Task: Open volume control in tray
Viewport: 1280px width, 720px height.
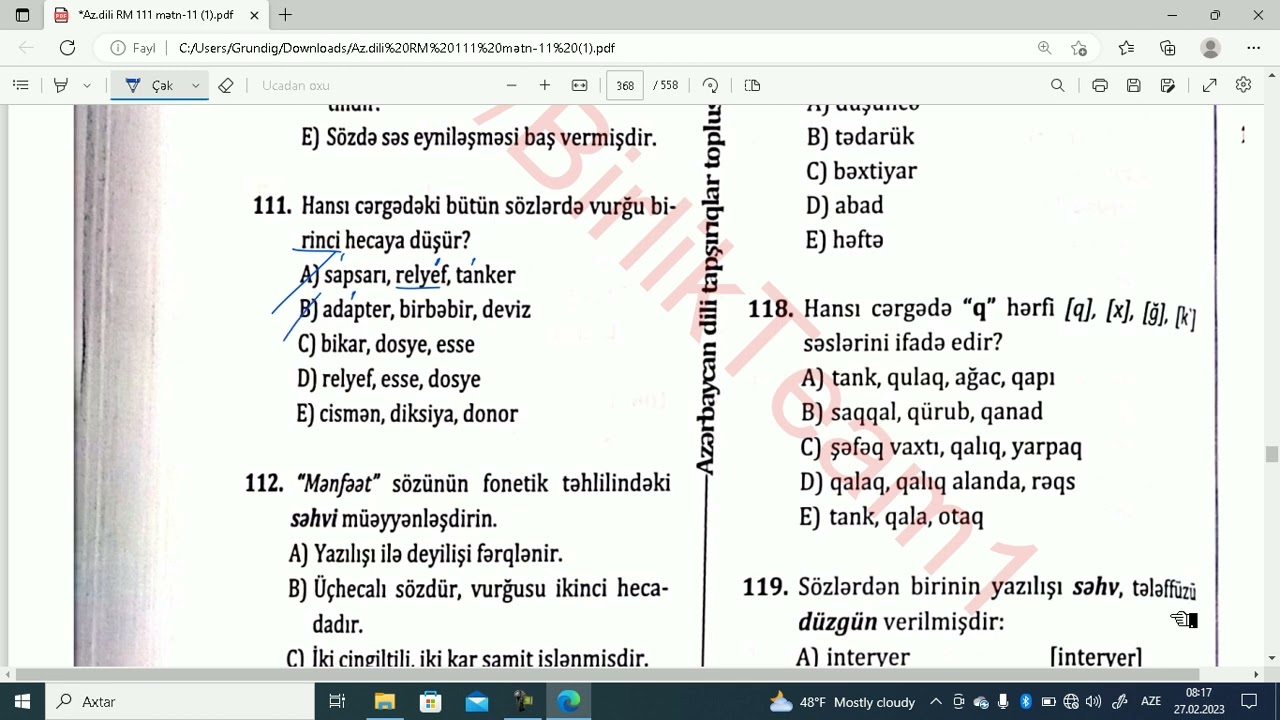Action: pyautogui.click(x=1093, y=702)
